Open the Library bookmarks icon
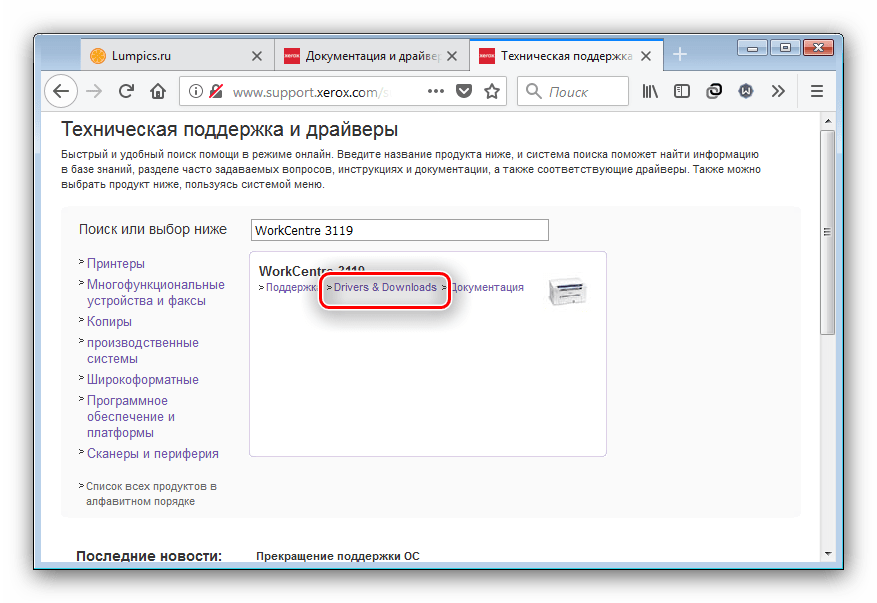 point(651,91)
